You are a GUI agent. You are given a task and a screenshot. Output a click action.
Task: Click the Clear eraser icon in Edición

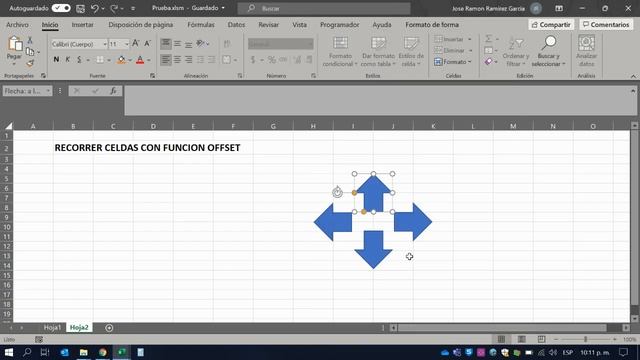point(489,62)
